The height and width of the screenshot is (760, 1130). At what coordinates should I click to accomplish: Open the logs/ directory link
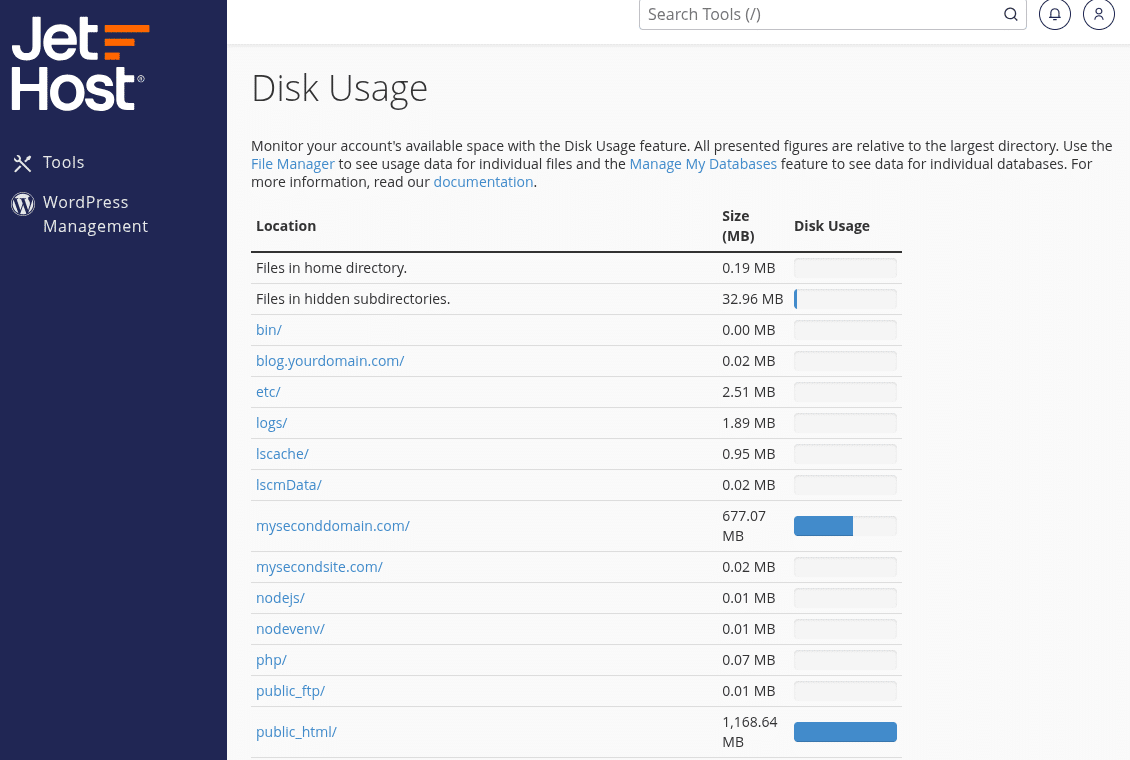[272, 423]
